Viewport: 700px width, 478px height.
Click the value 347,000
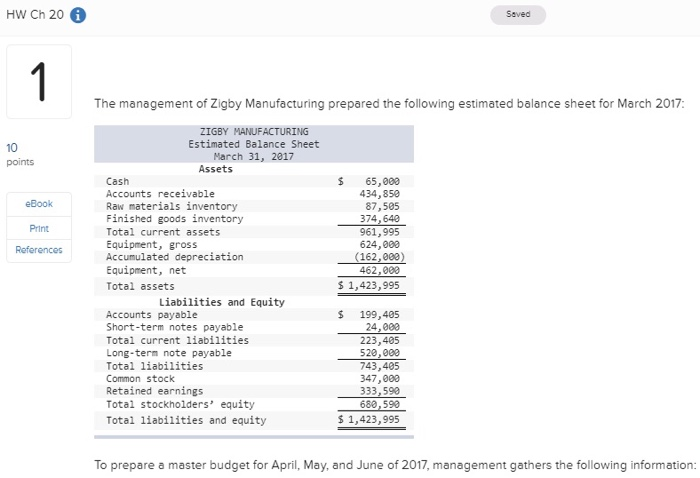click(x=379, y=379)
